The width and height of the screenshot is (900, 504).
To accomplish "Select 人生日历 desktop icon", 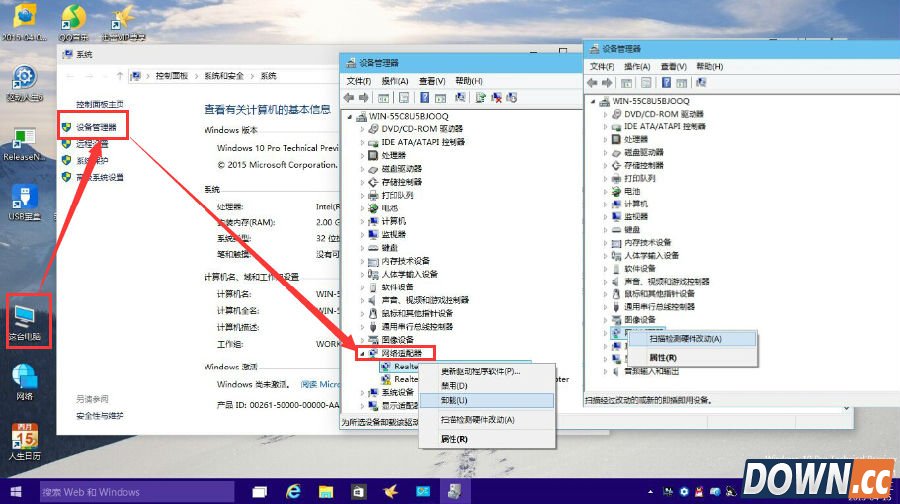I will [x=25, y=442].
